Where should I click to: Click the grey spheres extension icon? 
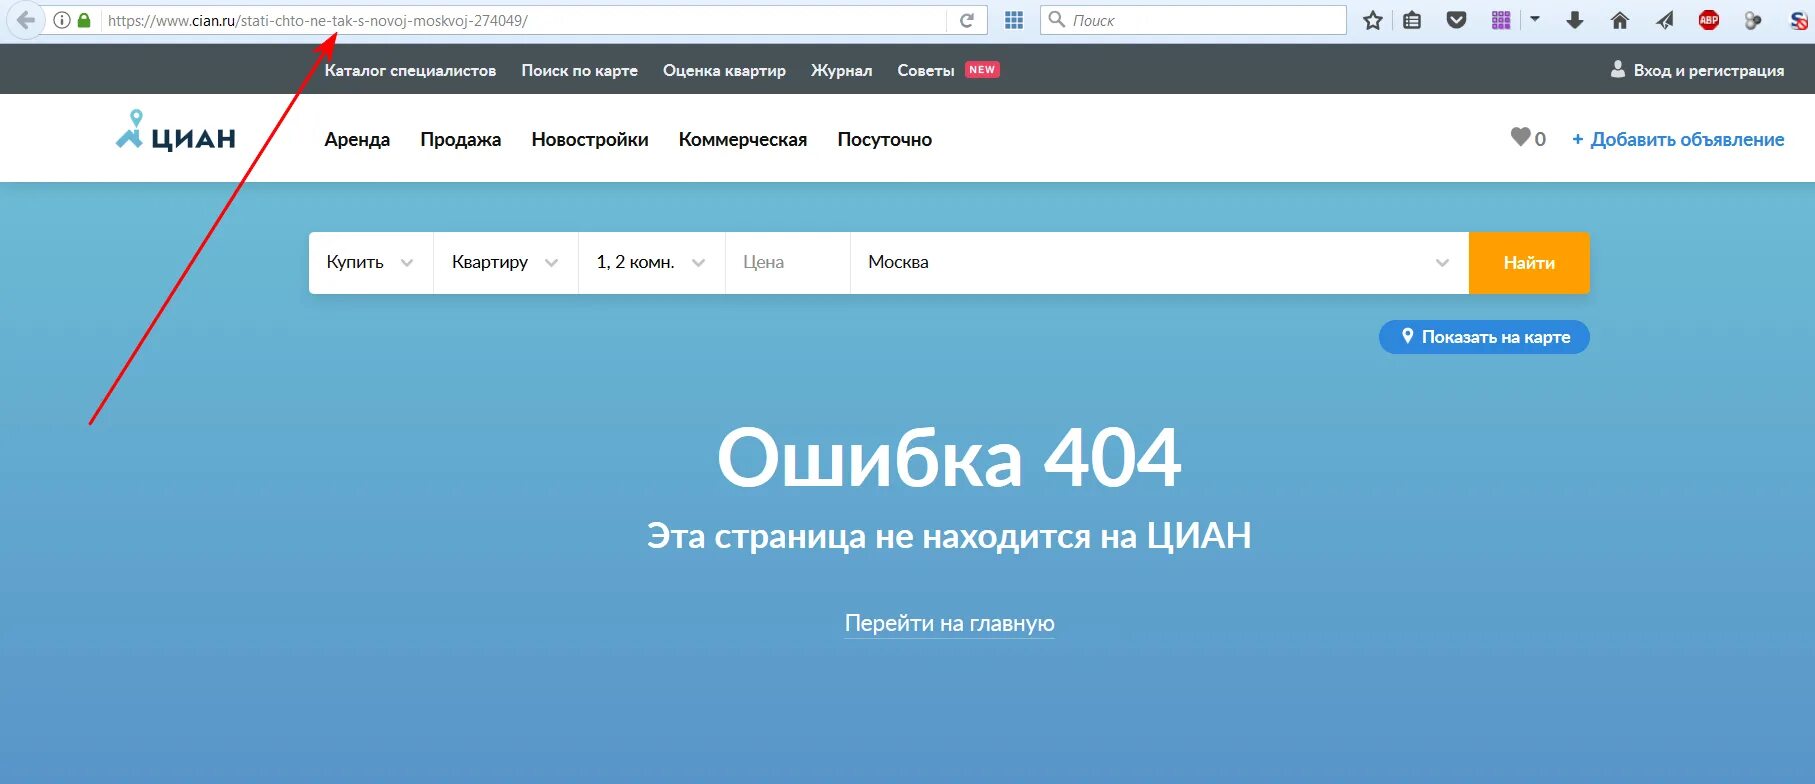(x=1752, y=20)
